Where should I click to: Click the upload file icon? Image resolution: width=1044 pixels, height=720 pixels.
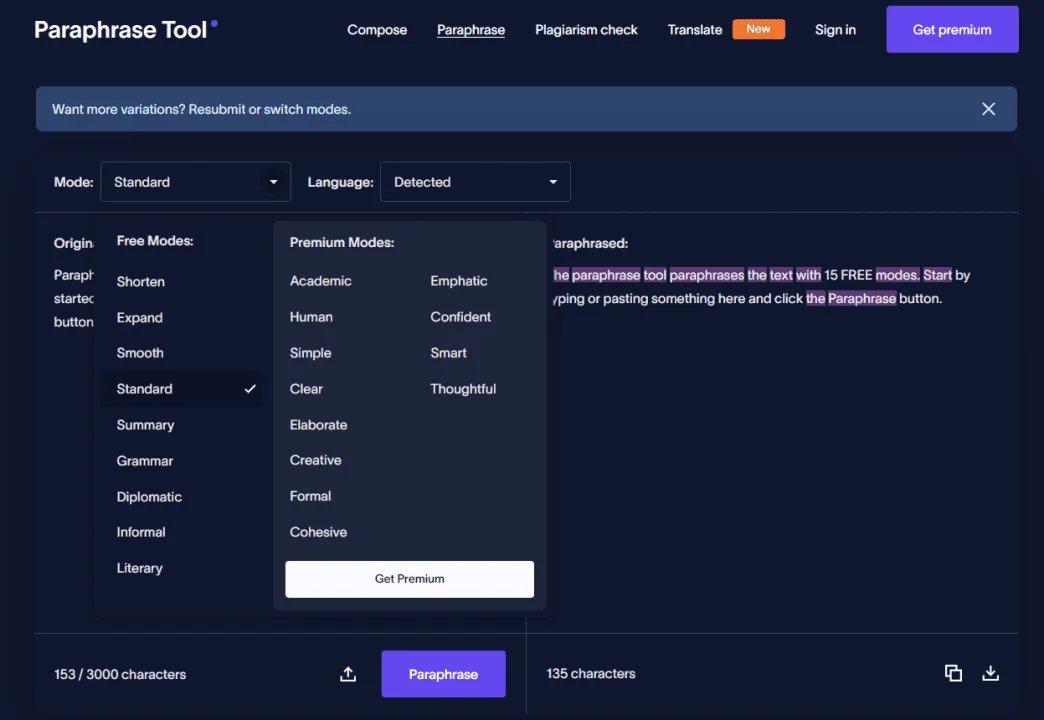click(x=348, y=674)
